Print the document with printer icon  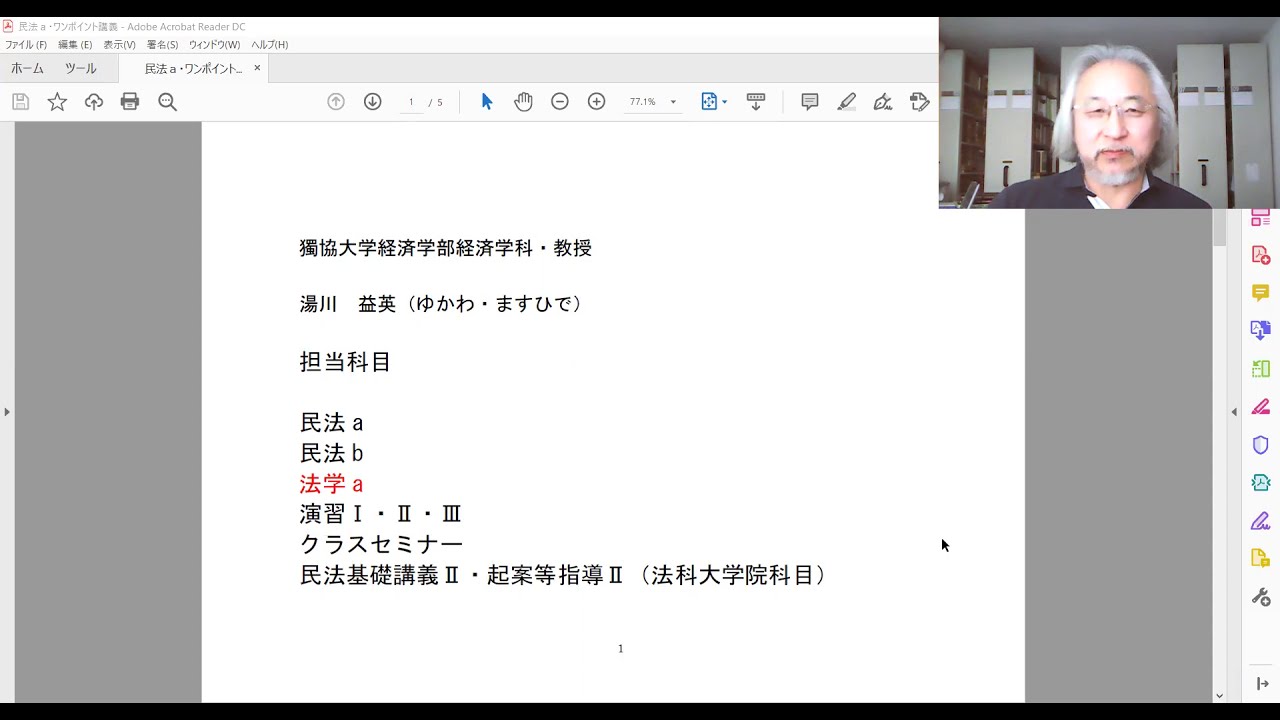(x=130, y=101)
